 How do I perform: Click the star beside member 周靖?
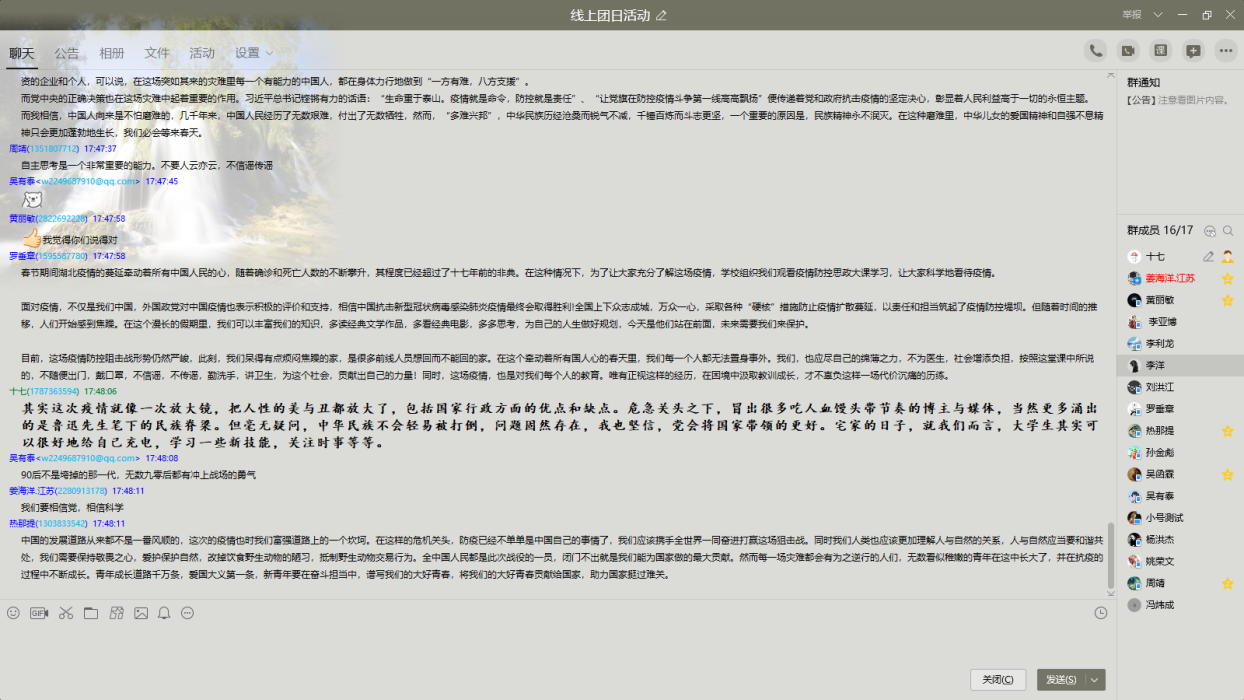coord(1227,583)
